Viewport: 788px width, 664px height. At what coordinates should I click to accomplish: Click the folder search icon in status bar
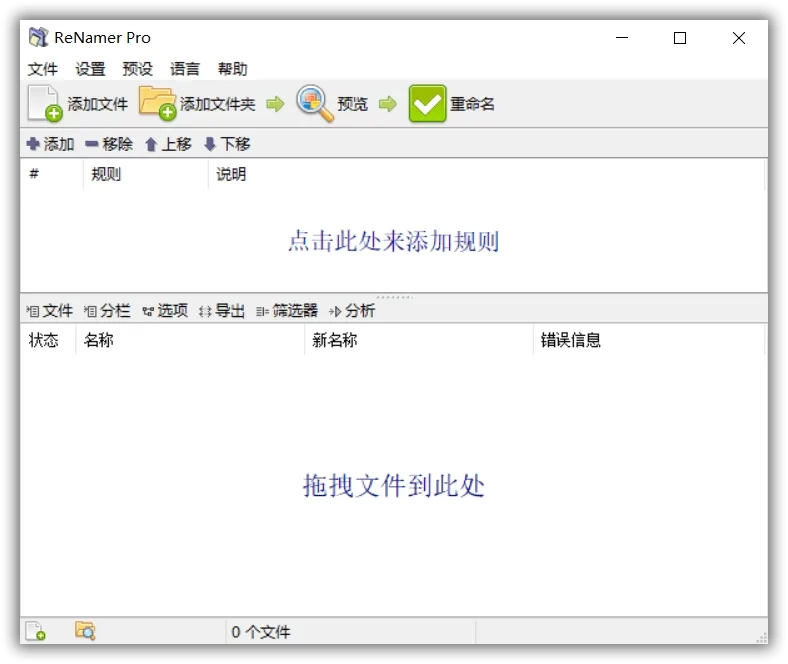coord(85,630)
